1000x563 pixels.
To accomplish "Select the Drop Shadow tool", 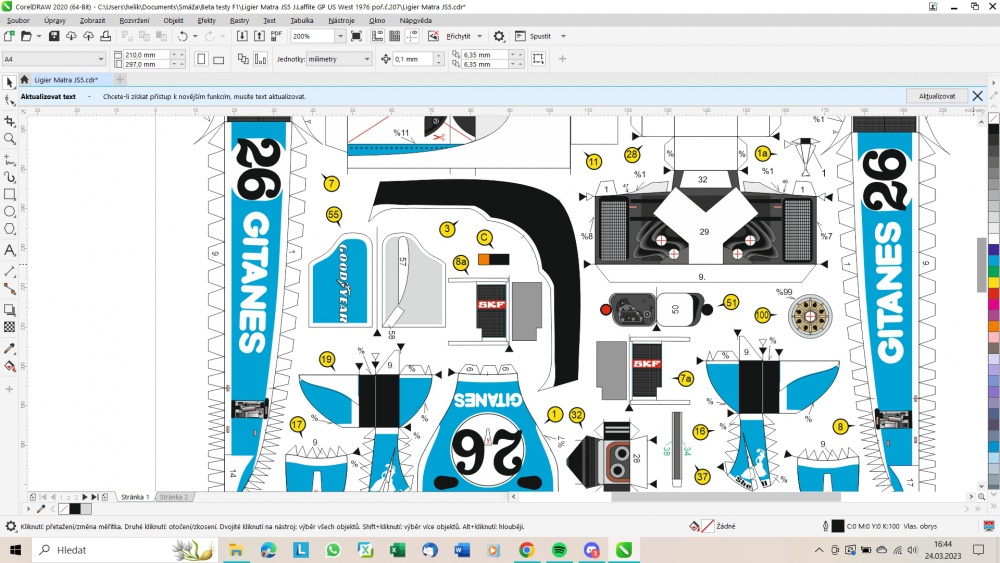I will point(10,310).
